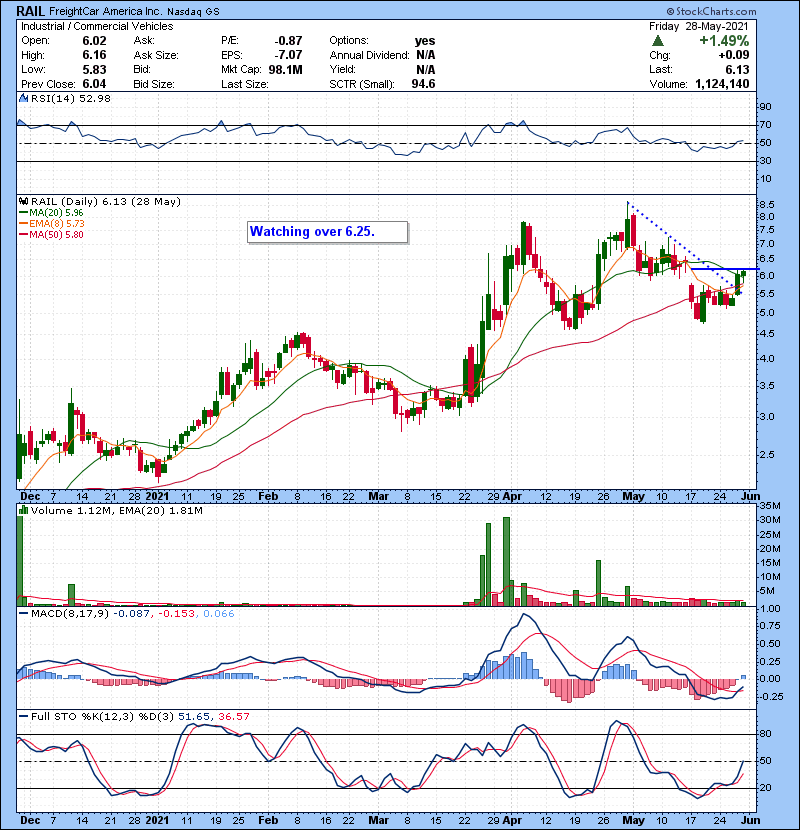Viewport: 800px width, 830px height.
Task: Click the stochastic %K value 51.65
Action: pyautogui.click(x=193, y=716)
